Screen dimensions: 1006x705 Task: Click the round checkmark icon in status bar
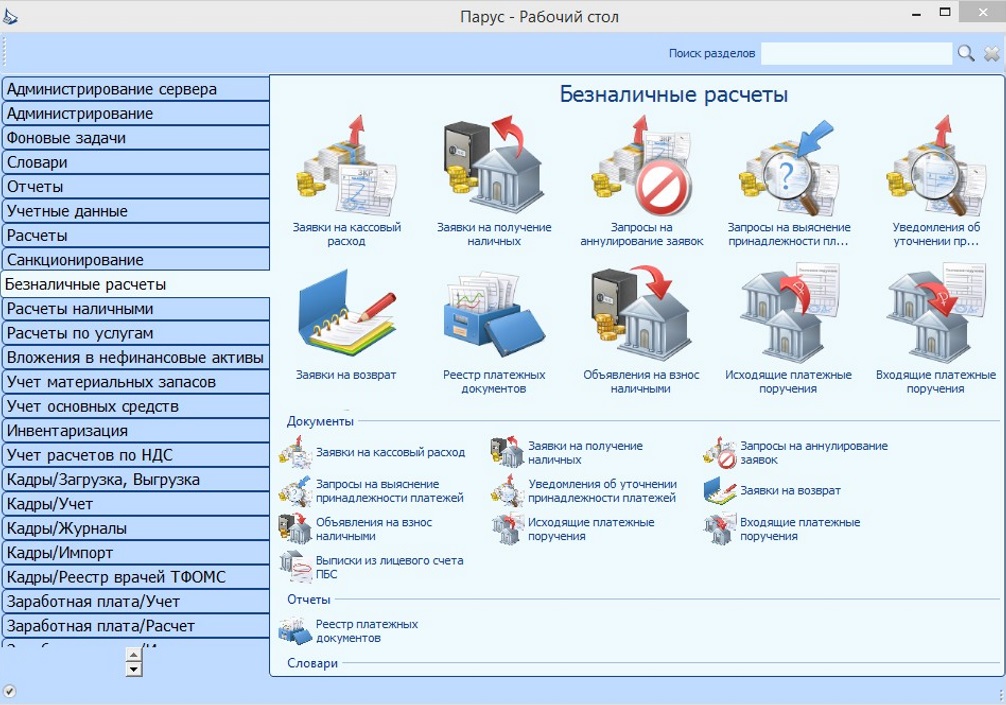10,691
